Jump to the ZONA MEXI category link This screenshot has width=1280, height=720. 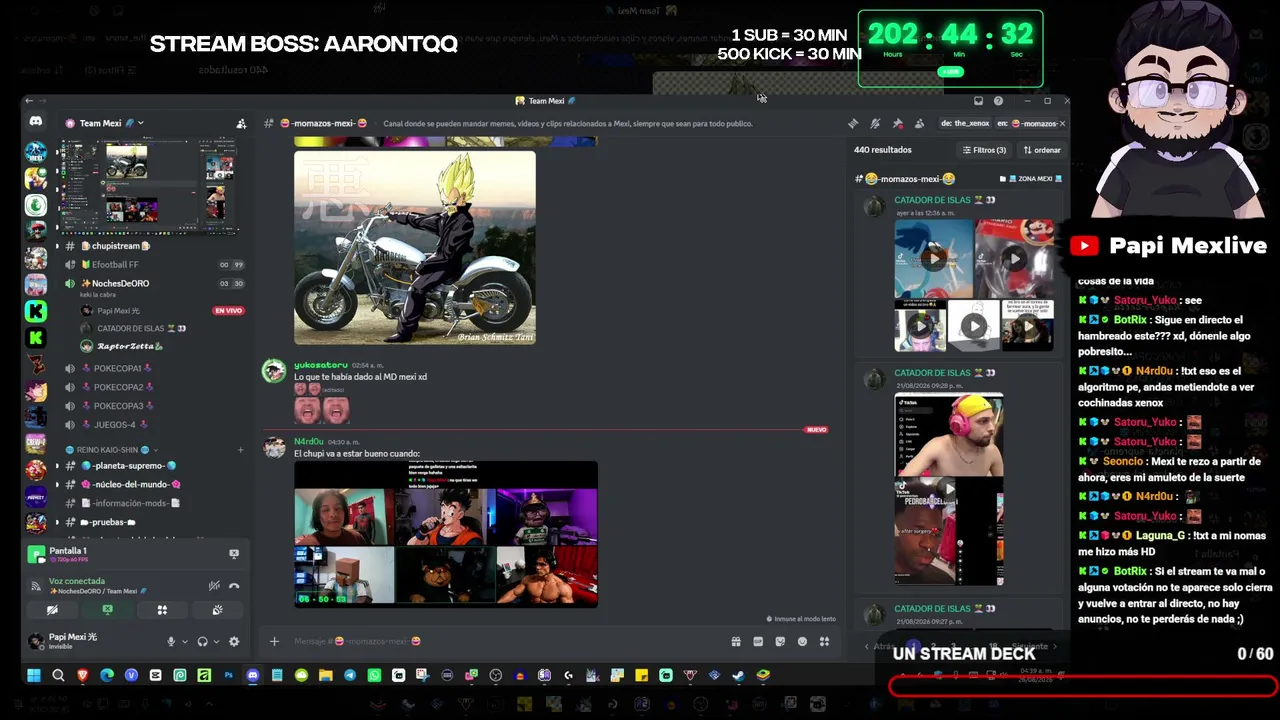coord(1030,179)
